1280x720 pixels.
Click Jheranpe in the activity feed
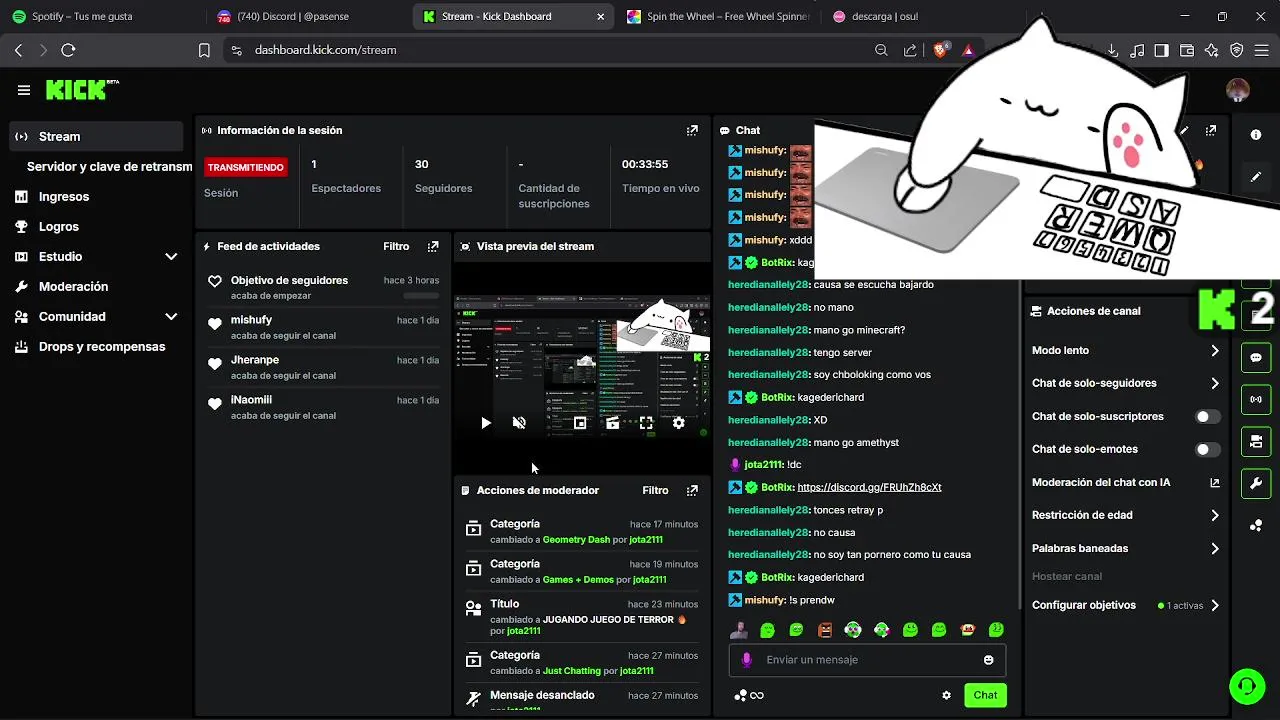[x=255, y=360]
